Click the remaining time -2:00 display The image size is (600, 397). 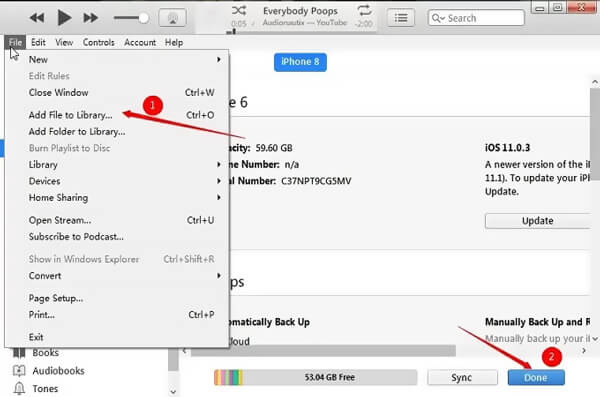click(364, 24)
